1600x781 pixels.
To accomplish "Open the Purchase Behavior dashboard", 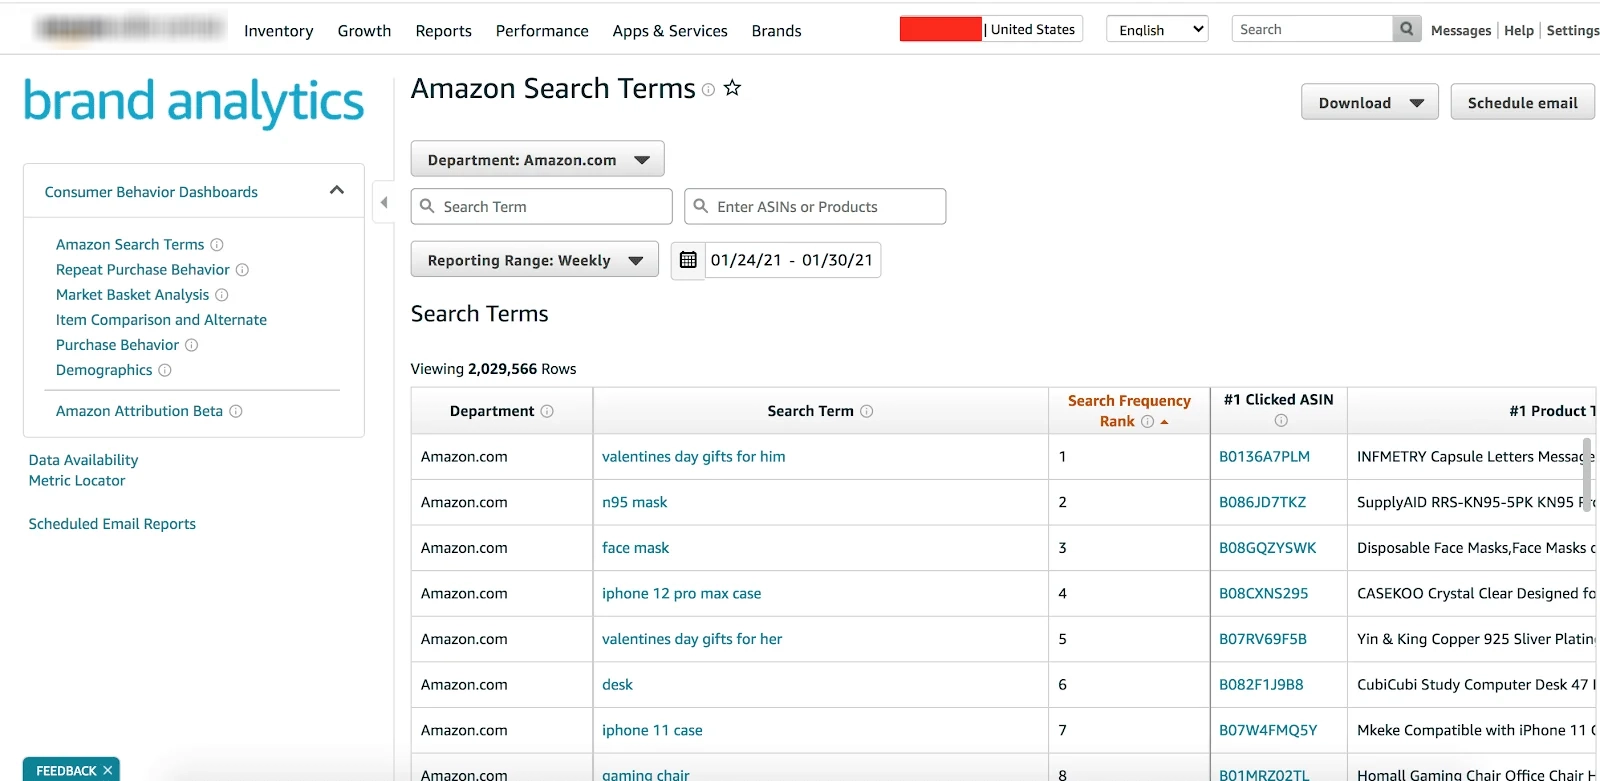I will 117,345.
